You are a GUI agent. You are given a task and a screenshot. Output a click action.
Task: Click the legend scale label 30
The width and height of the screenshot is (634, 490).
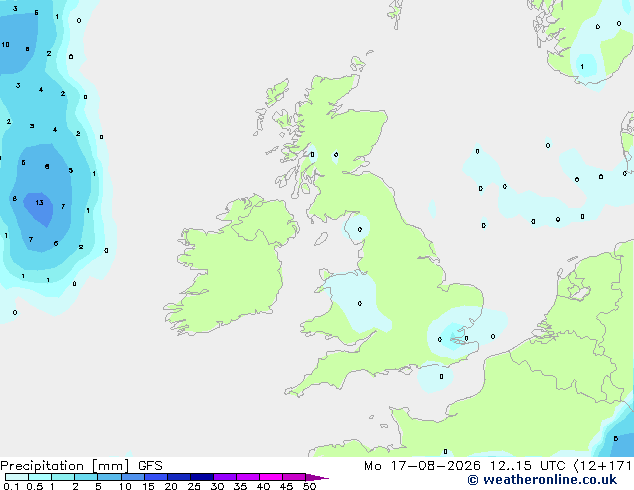coord(217,486)
